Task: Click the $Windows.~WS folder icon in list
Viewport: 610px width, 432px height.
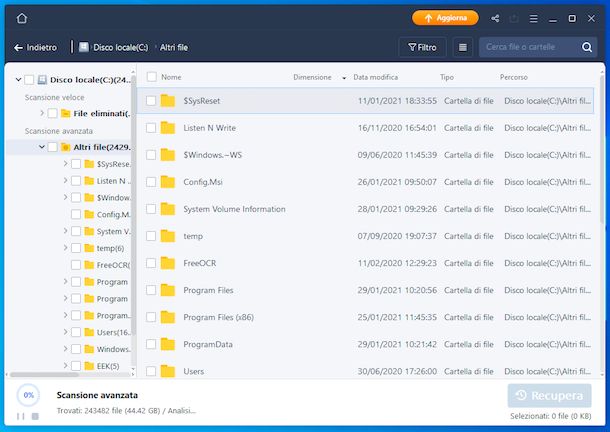Action: pyautogui.click(x=168, y=155)
